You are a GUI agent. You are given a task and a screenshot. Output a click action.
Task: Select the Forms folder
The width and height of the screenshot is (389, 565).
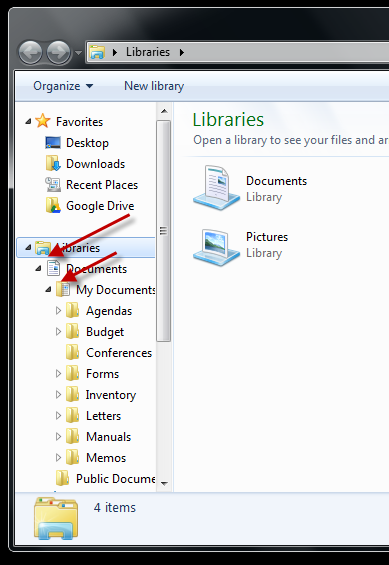(102, 374)
